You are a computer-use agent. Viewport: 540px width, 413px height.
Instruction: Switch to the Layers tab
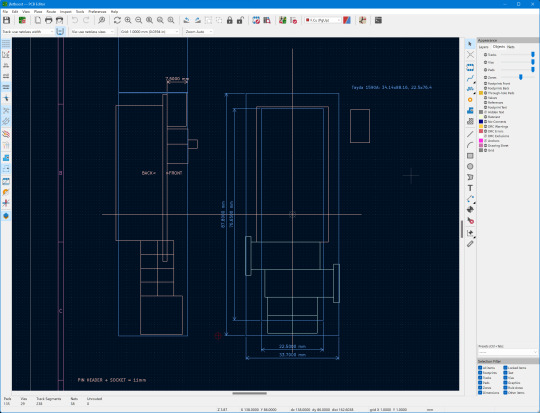tap(484, 47)
